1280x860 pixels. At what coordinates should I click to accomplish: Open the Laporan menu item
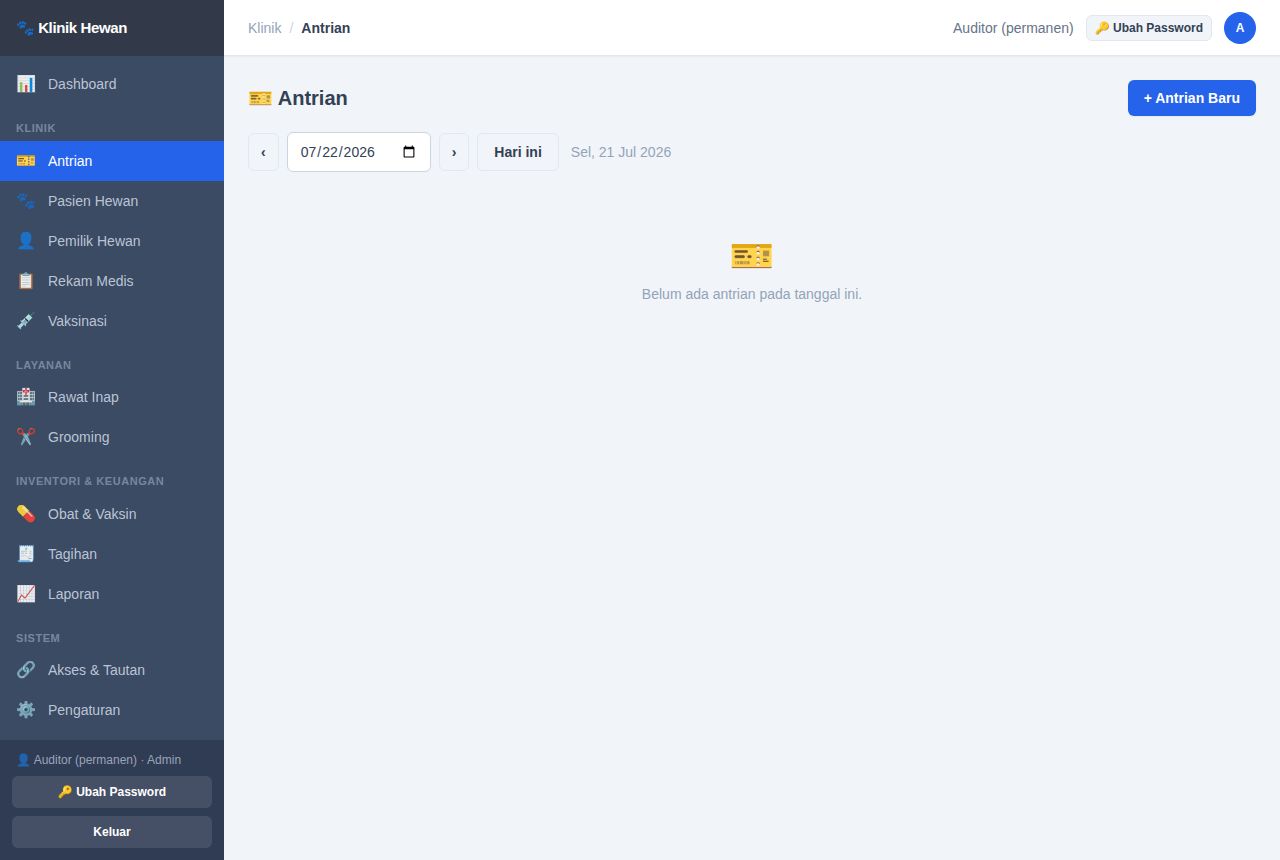[x=112, y=594]
